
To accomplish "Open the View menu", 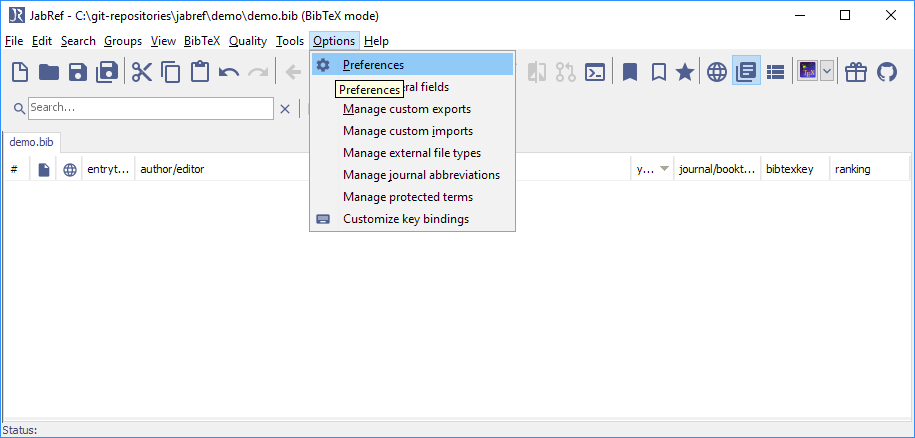I will [x=163, y=41].
